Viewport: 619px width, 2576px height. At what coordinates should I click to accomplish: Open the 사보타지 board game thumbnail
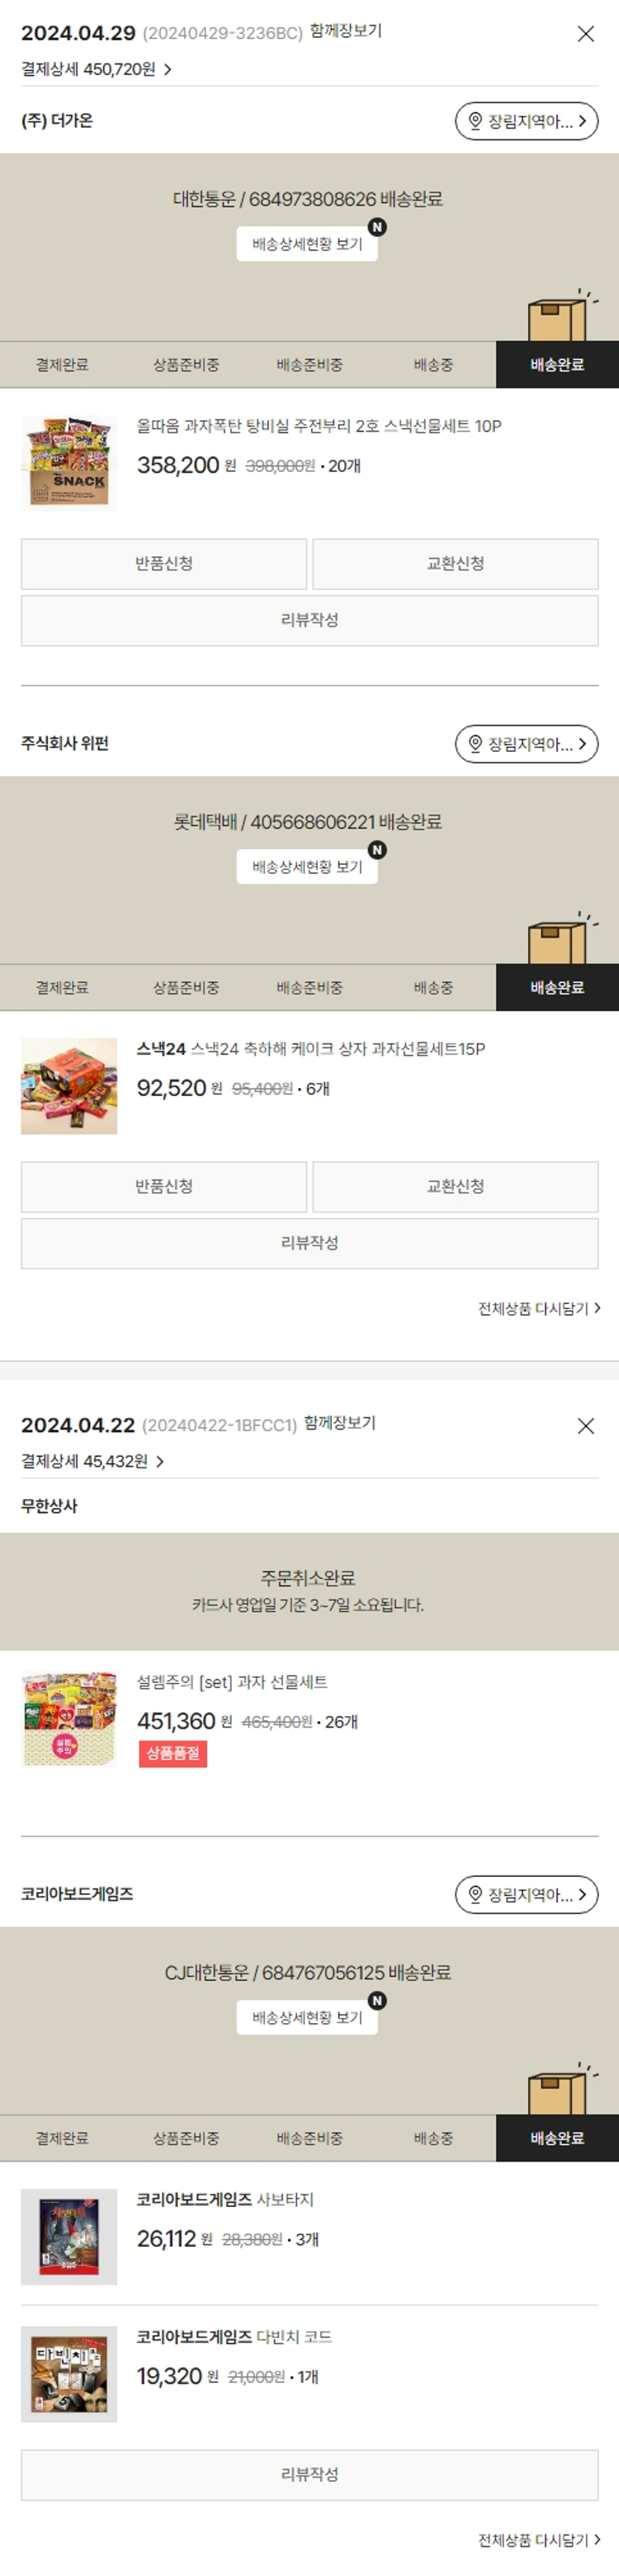click(69, 2237)
